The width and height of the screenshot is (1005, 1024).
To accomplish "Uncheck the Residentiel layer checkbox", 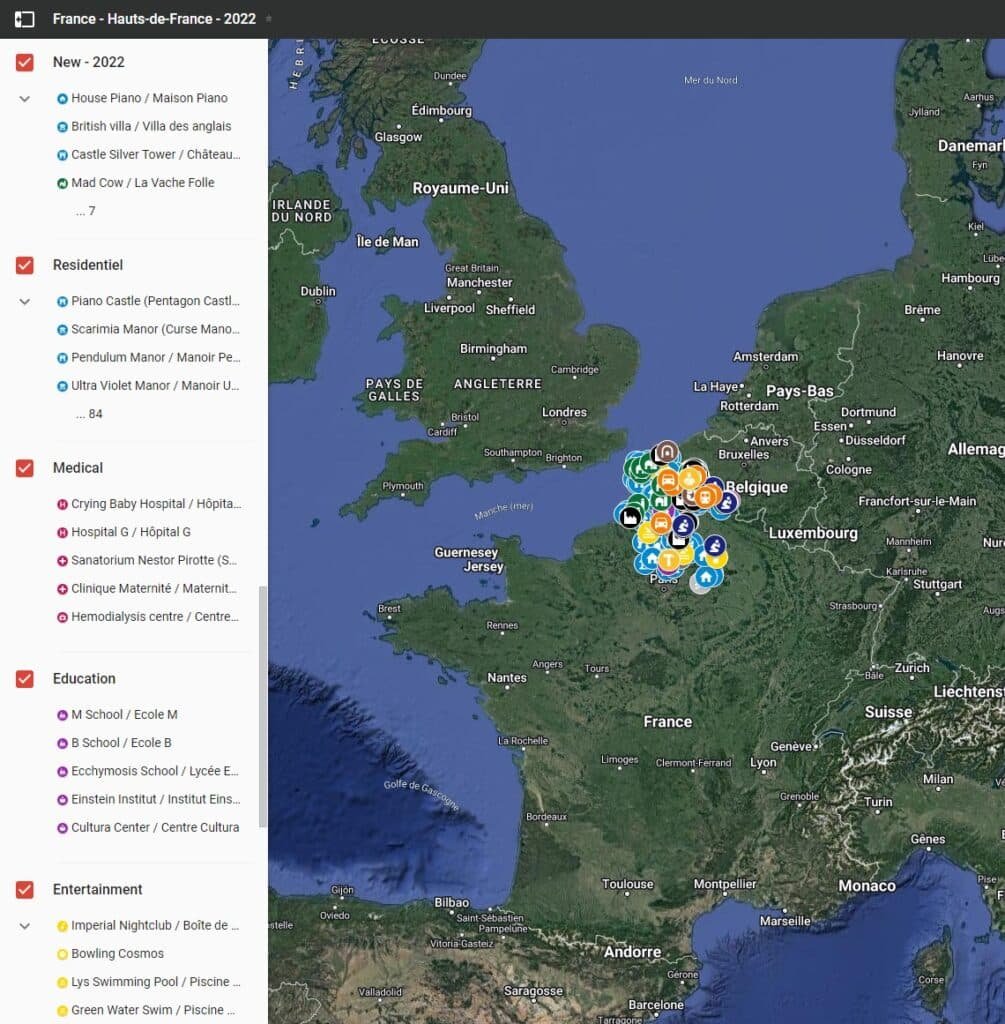I will (x=24, y=264).
